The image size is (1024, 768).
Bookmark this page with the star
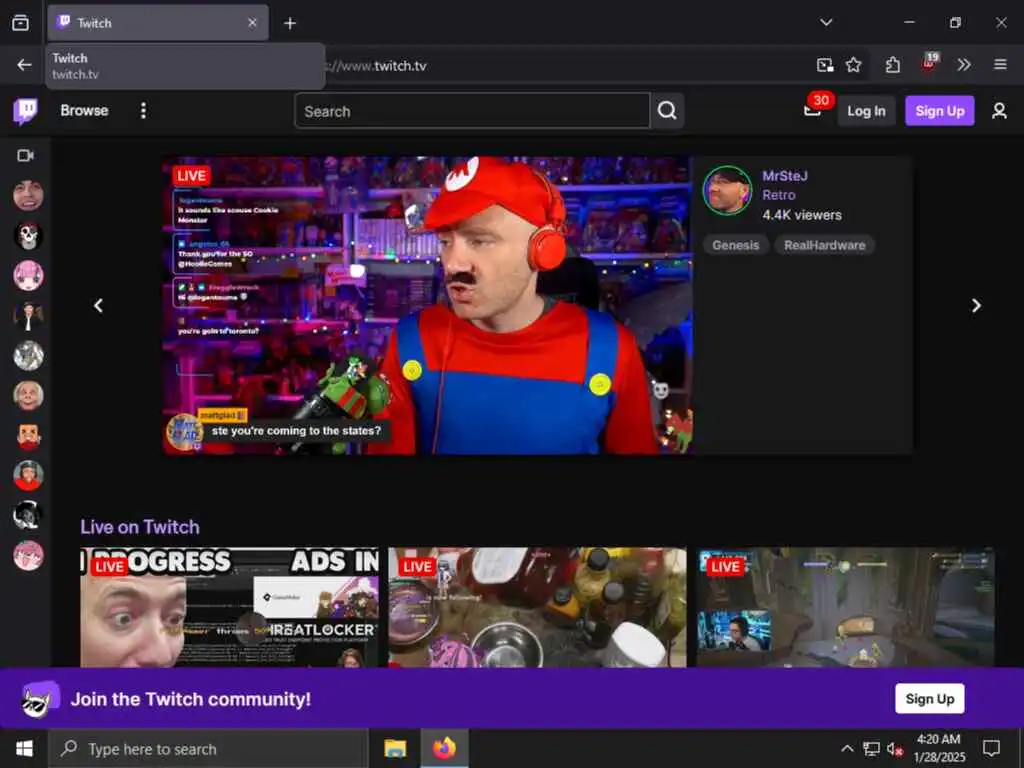coord(853,65)
